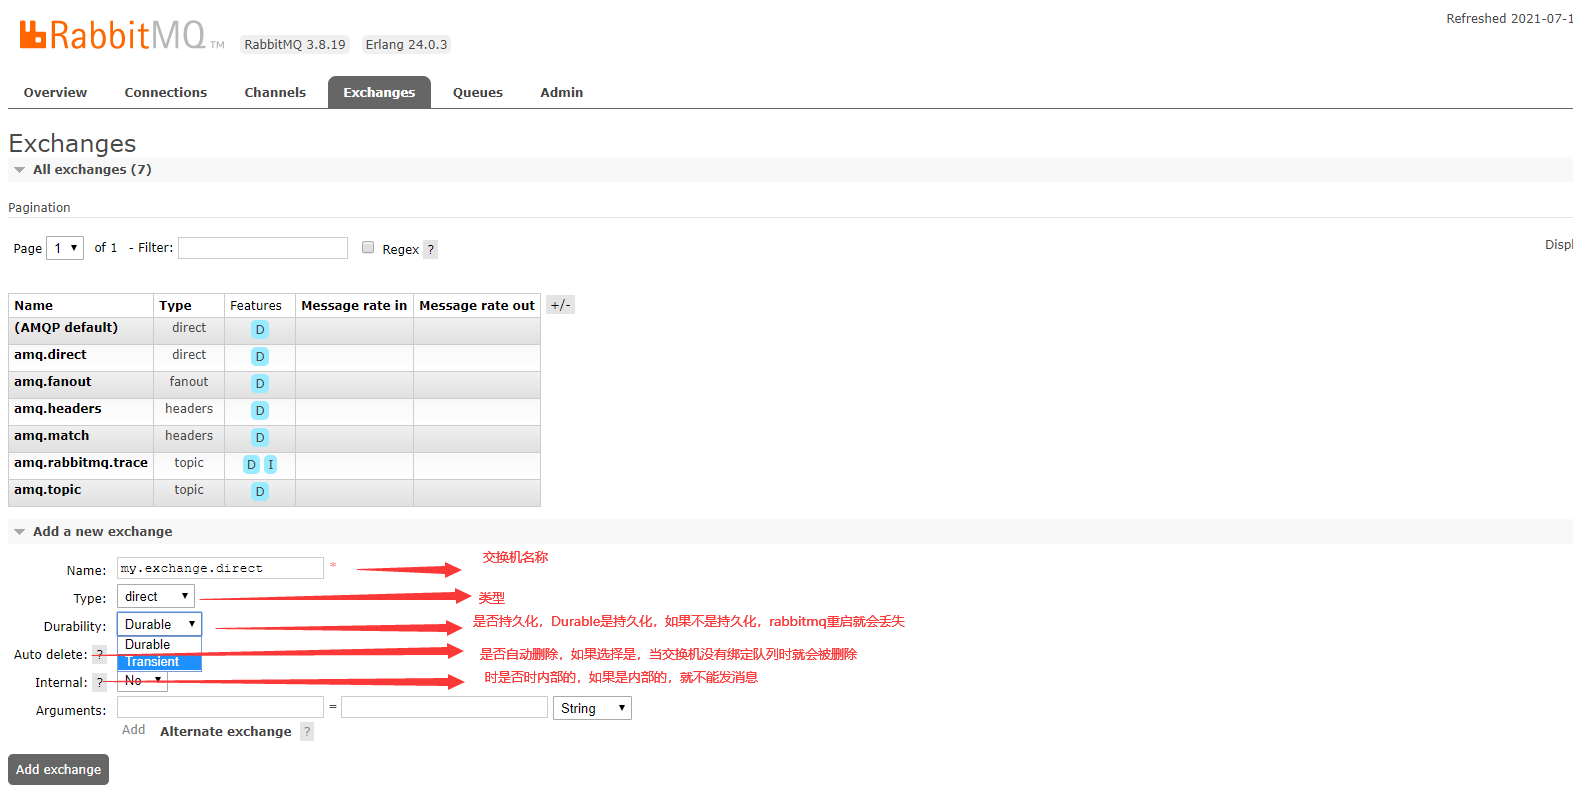
Task: Sort by Message rate out header
Action: click(x=477, y=306)
